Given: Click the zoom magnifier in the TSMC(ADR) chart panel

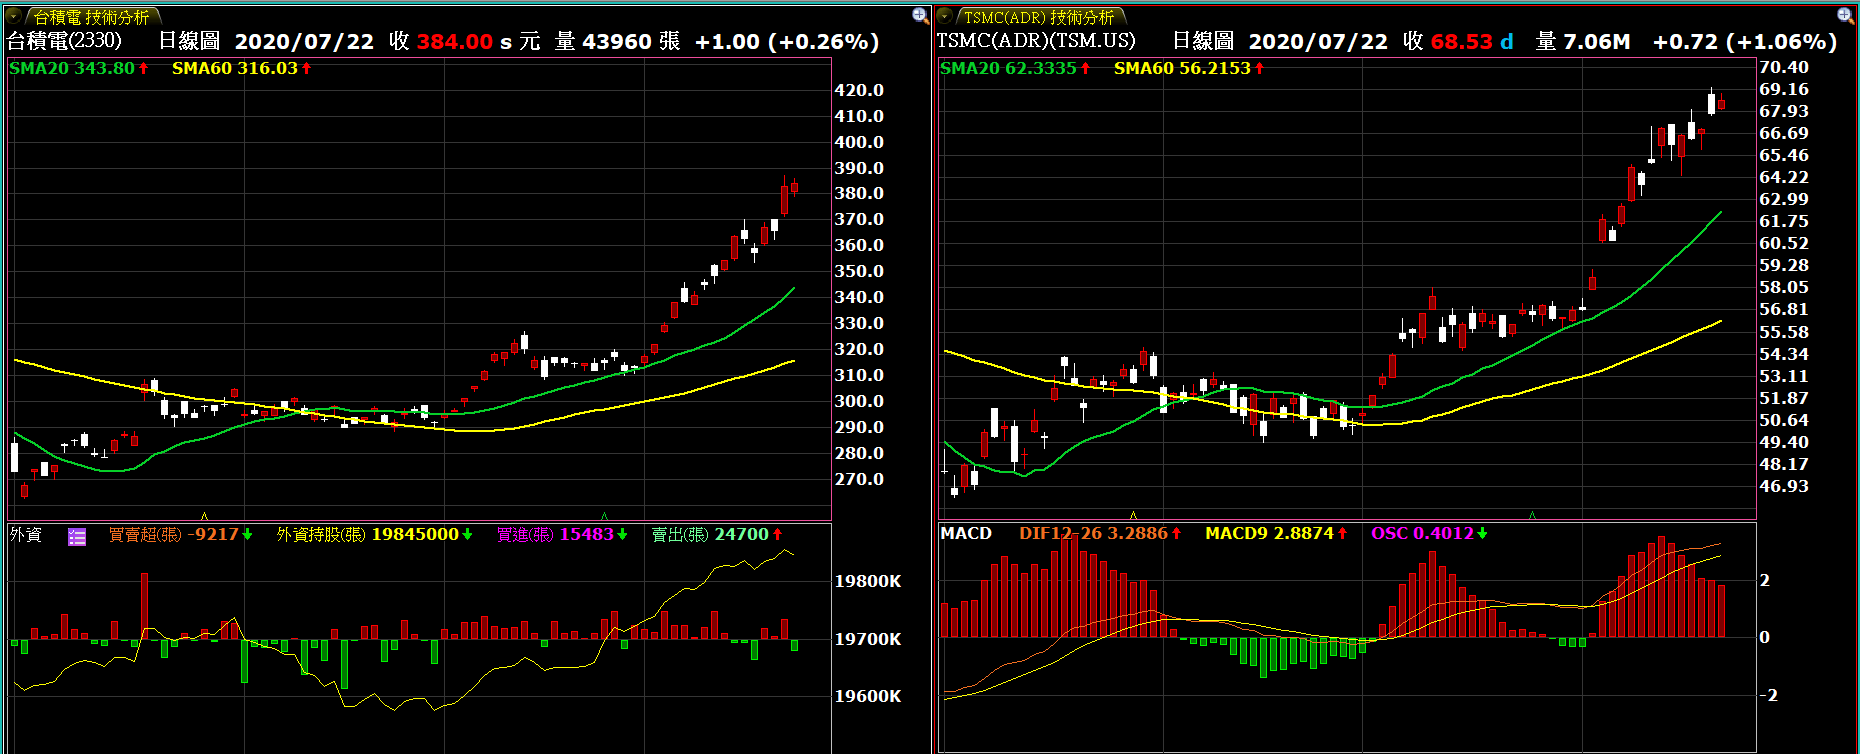Looking at the screenshot, I should [x=1846, y=15].
